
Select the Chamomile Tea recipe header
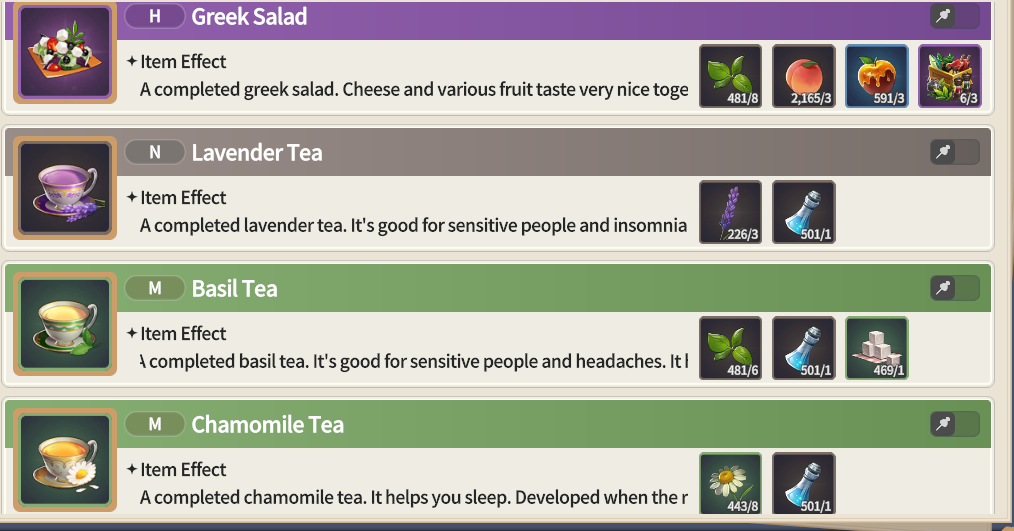tap(498, 424)
